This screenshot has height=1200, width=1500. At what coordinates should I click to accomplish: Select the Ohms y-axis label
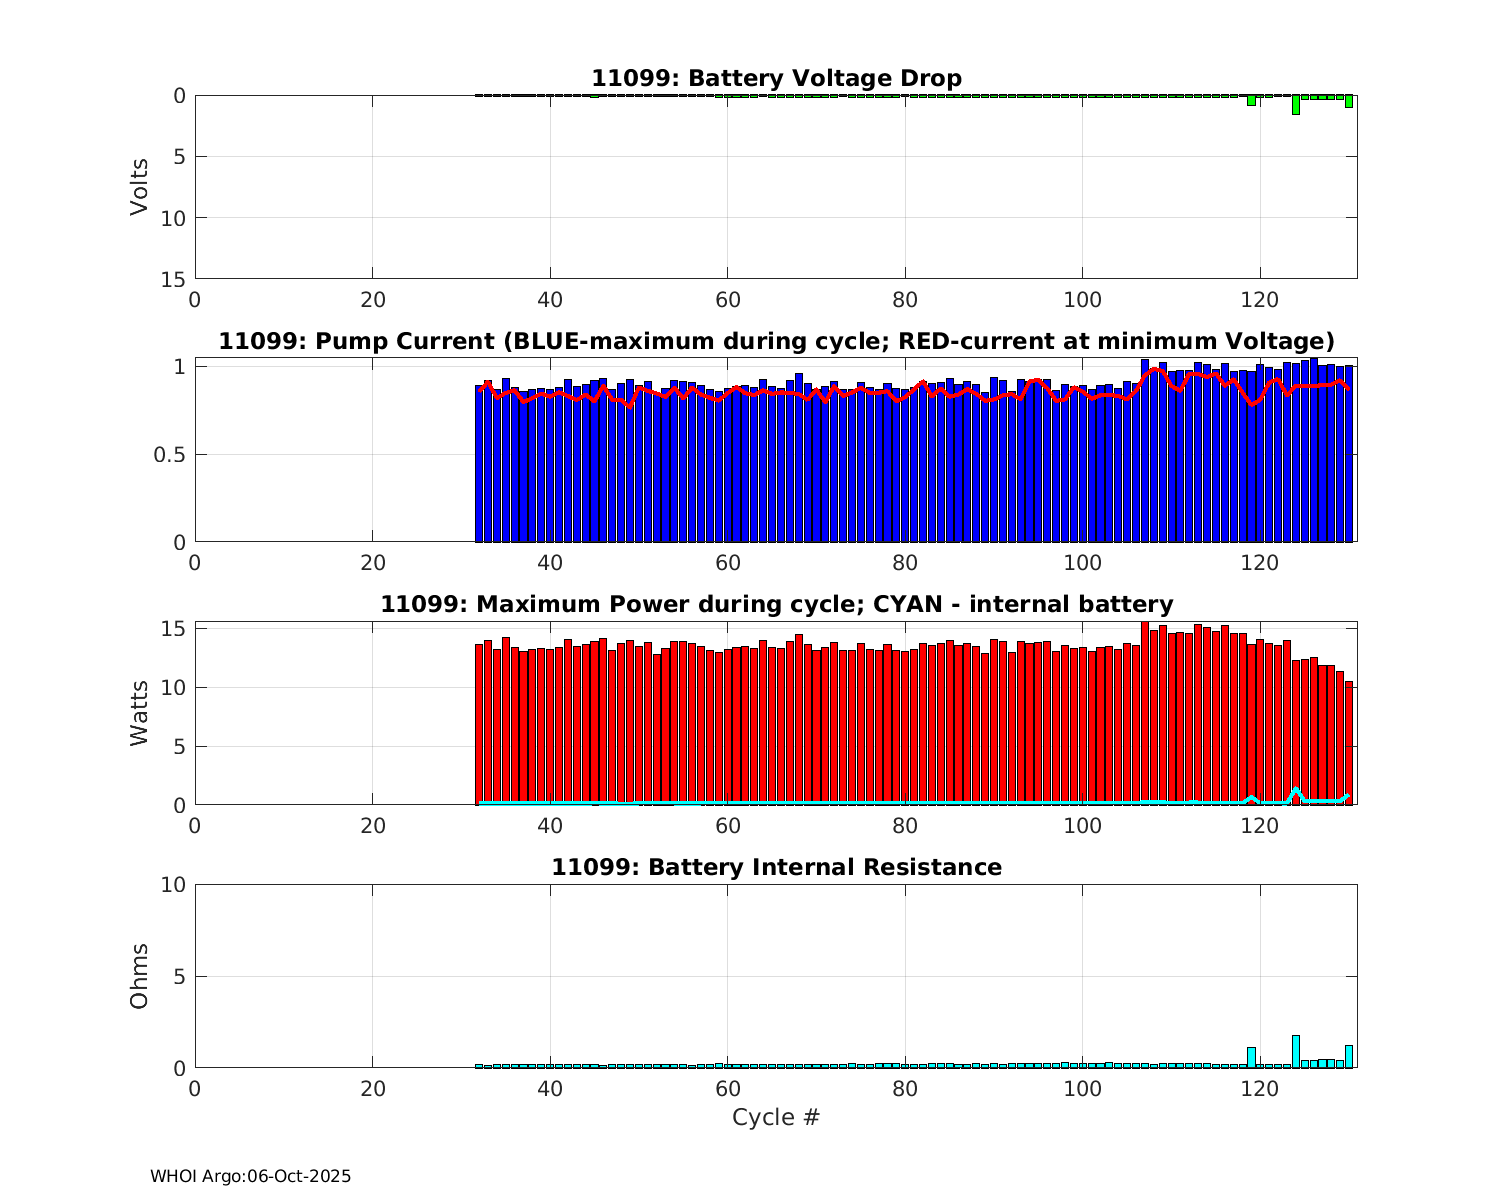140,976
